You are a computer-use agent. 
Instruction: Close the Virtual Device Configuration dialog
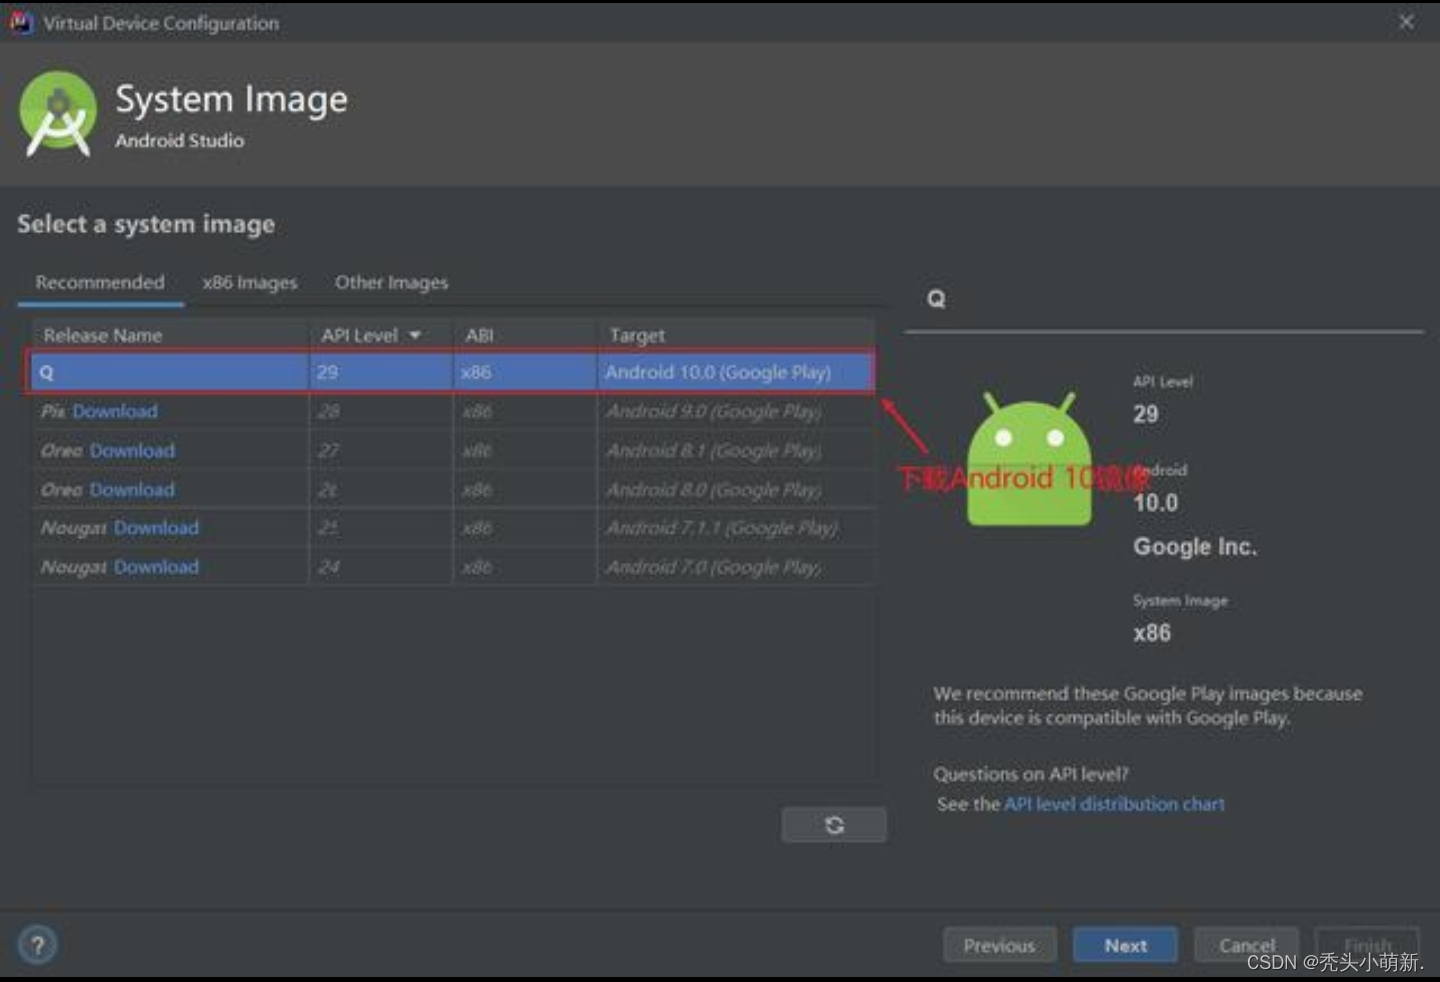(x=1406, y=21)
